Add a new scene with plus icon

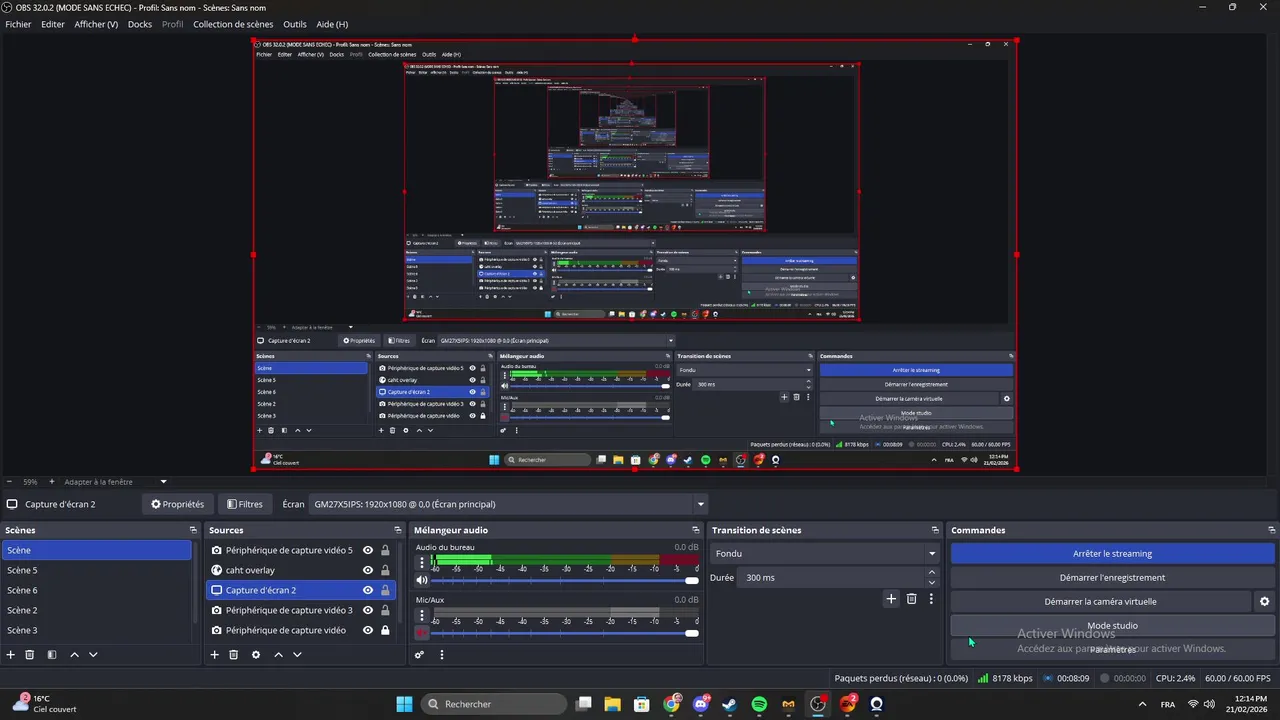(11, 655)
